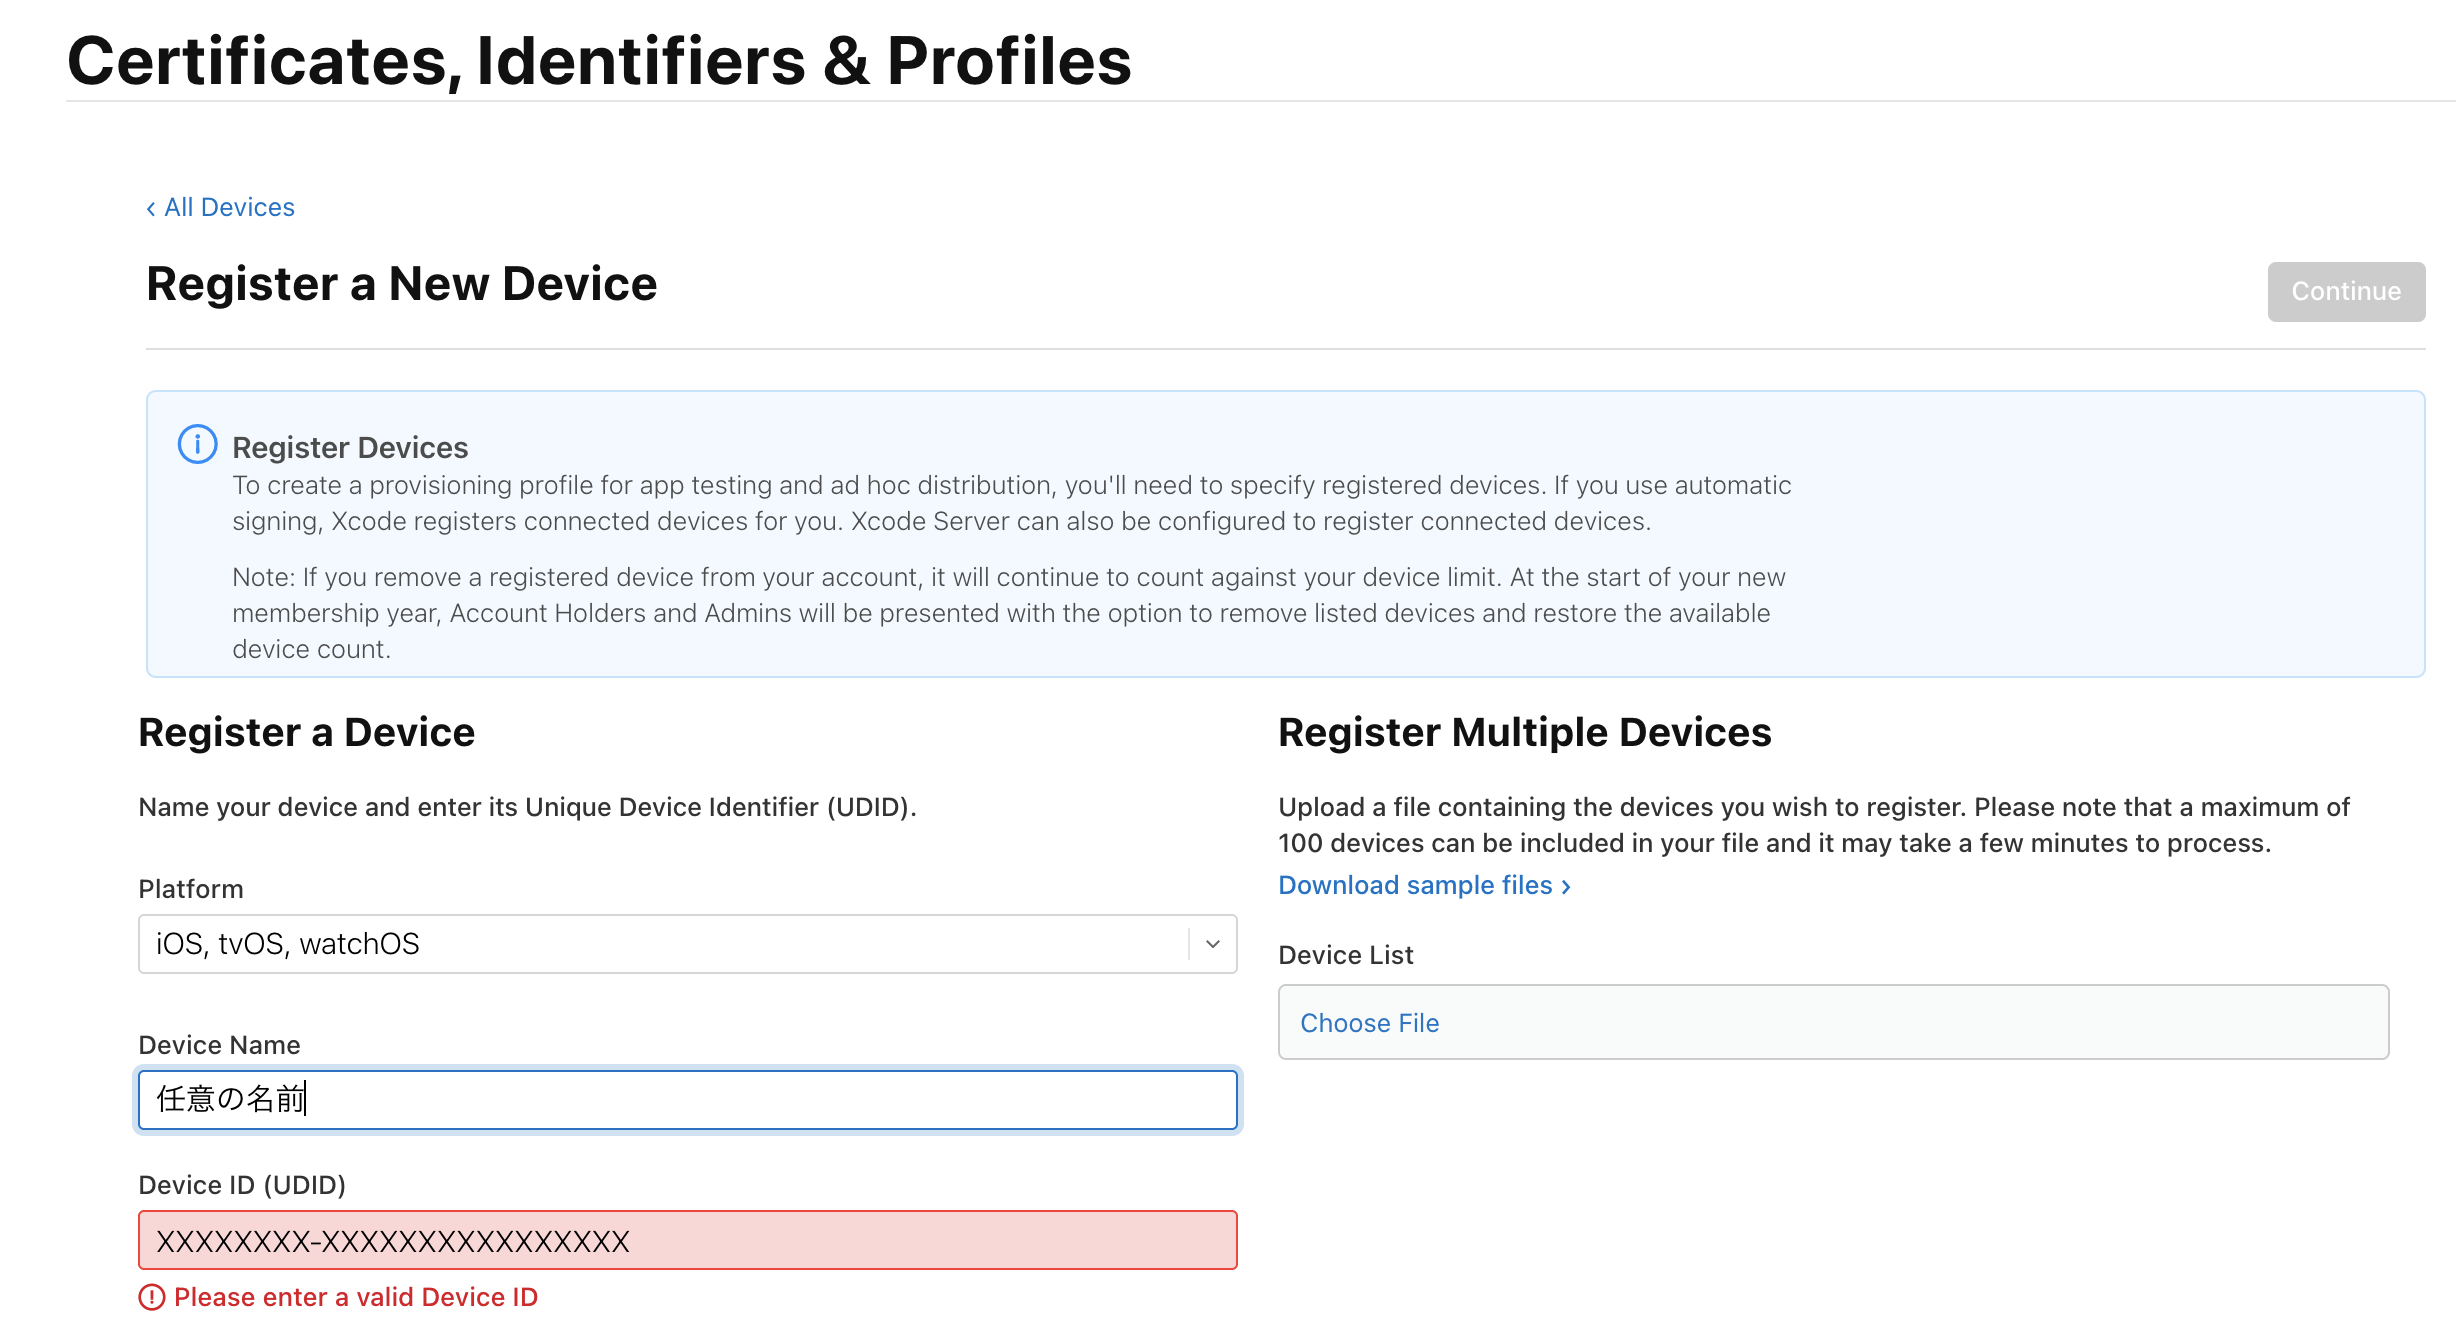Click the Device List label
The height and width of the screenshot is (1340, 2456).
1345,955
